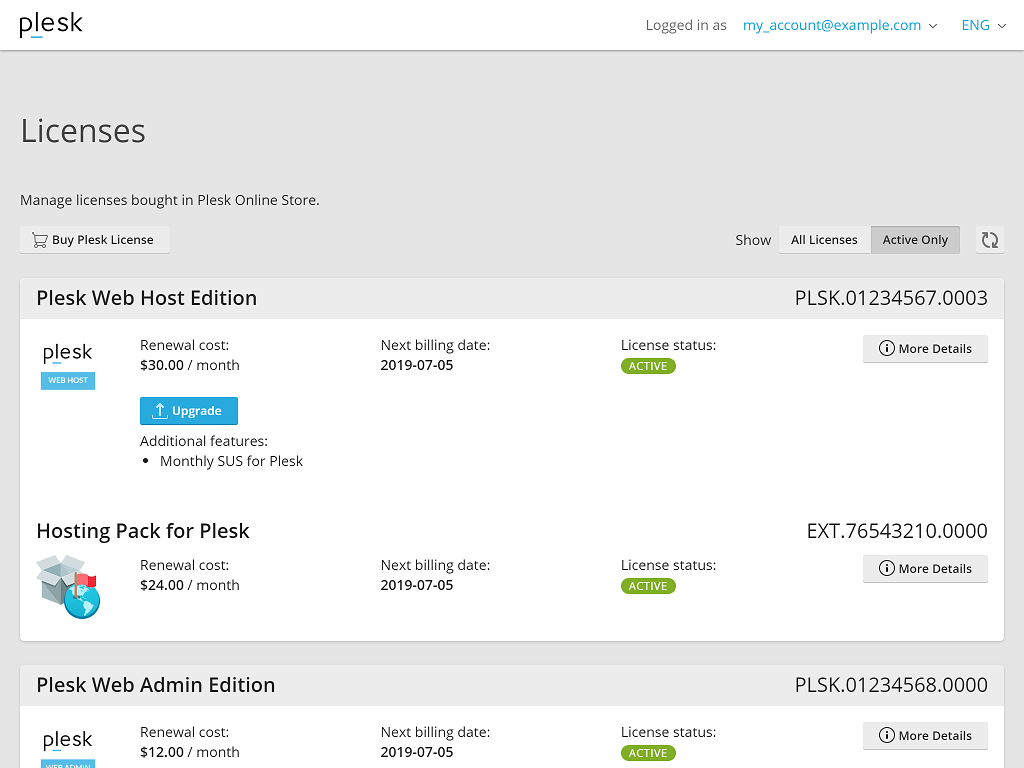Click the Hosting Pack box icon

tap(68, 586)
